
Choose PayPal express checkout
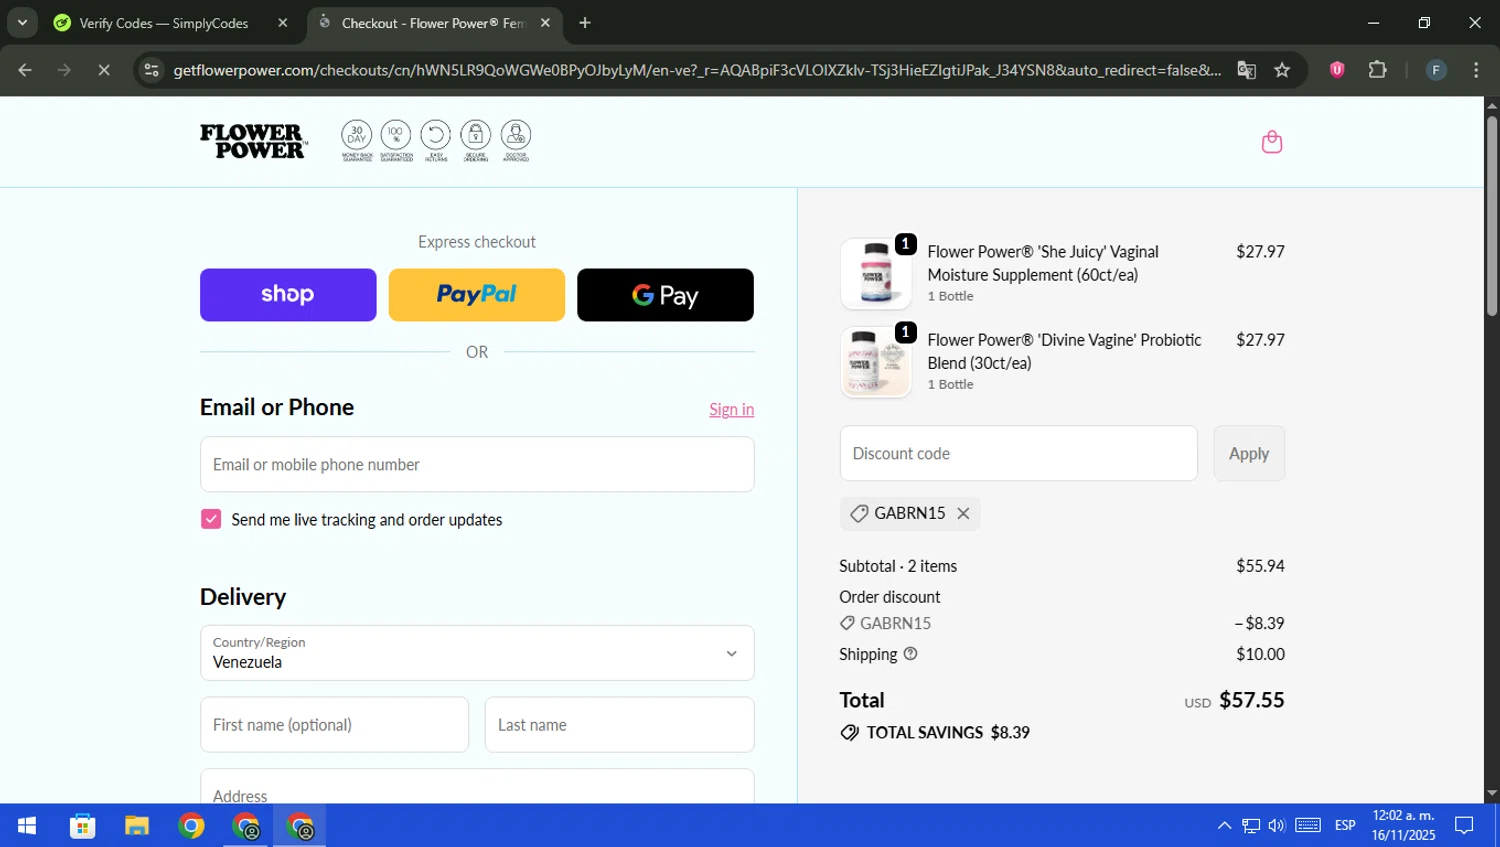pyautogui.click(x=477, y=295)
